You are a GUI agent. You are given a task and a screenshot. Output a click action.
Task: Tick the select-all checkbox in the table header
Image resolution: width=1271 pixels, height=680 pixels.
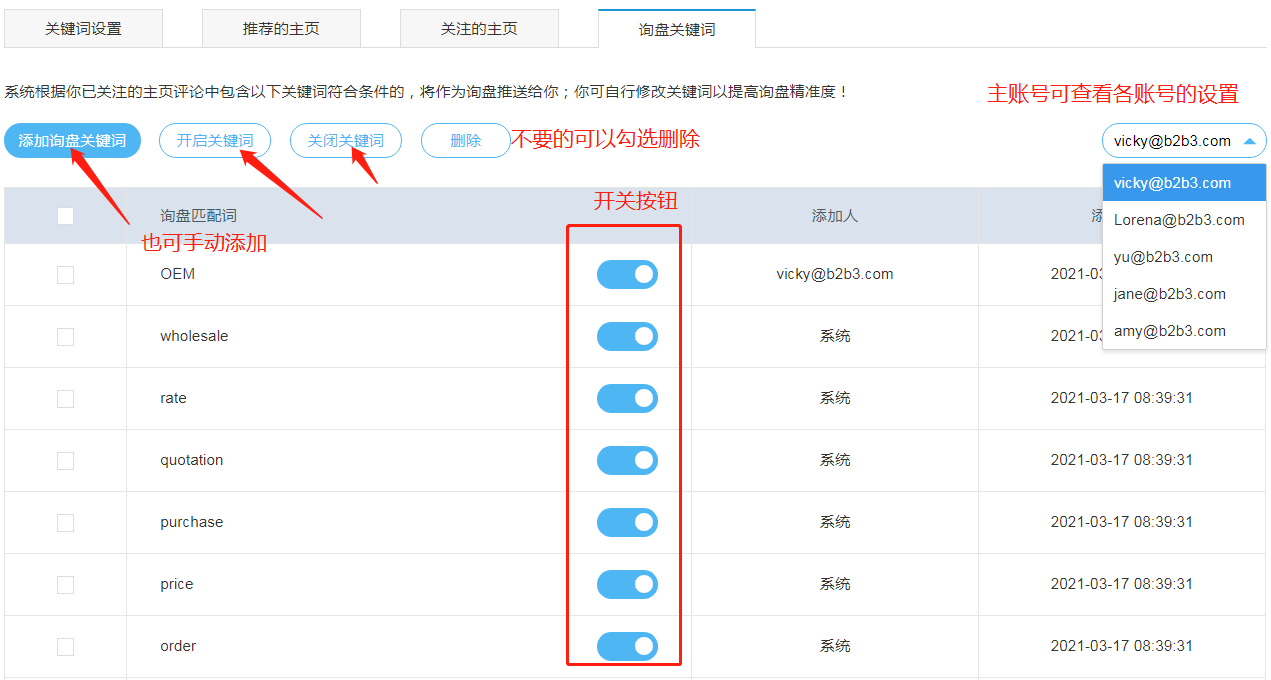[65, 215]
